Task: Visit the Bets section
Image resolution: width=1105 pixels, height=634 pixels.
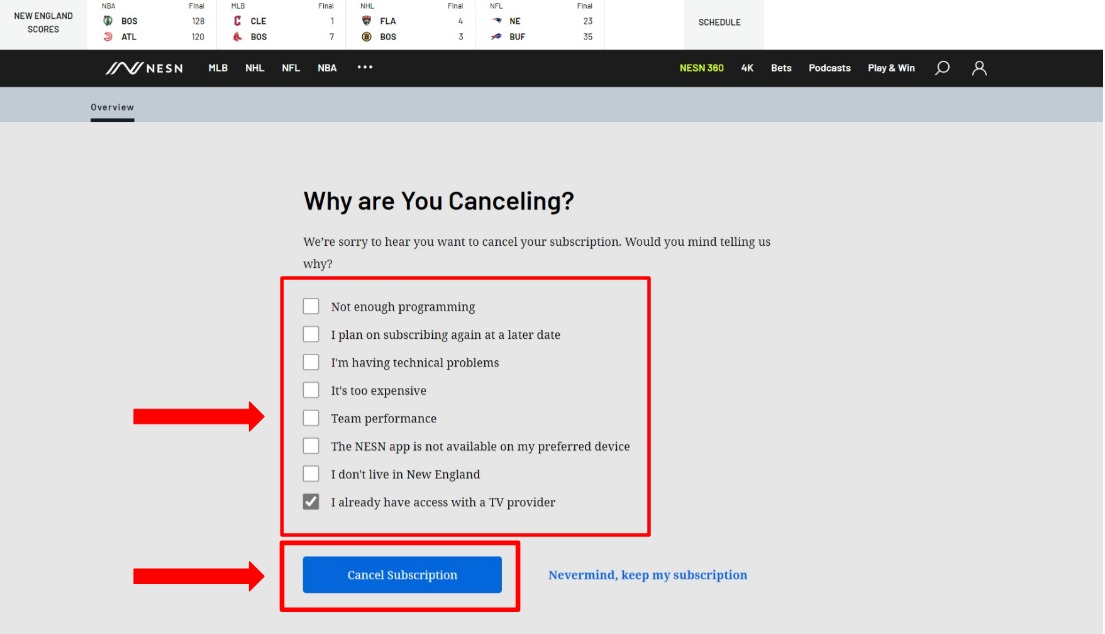Action: pyautogui.click(x=781, y=68)
